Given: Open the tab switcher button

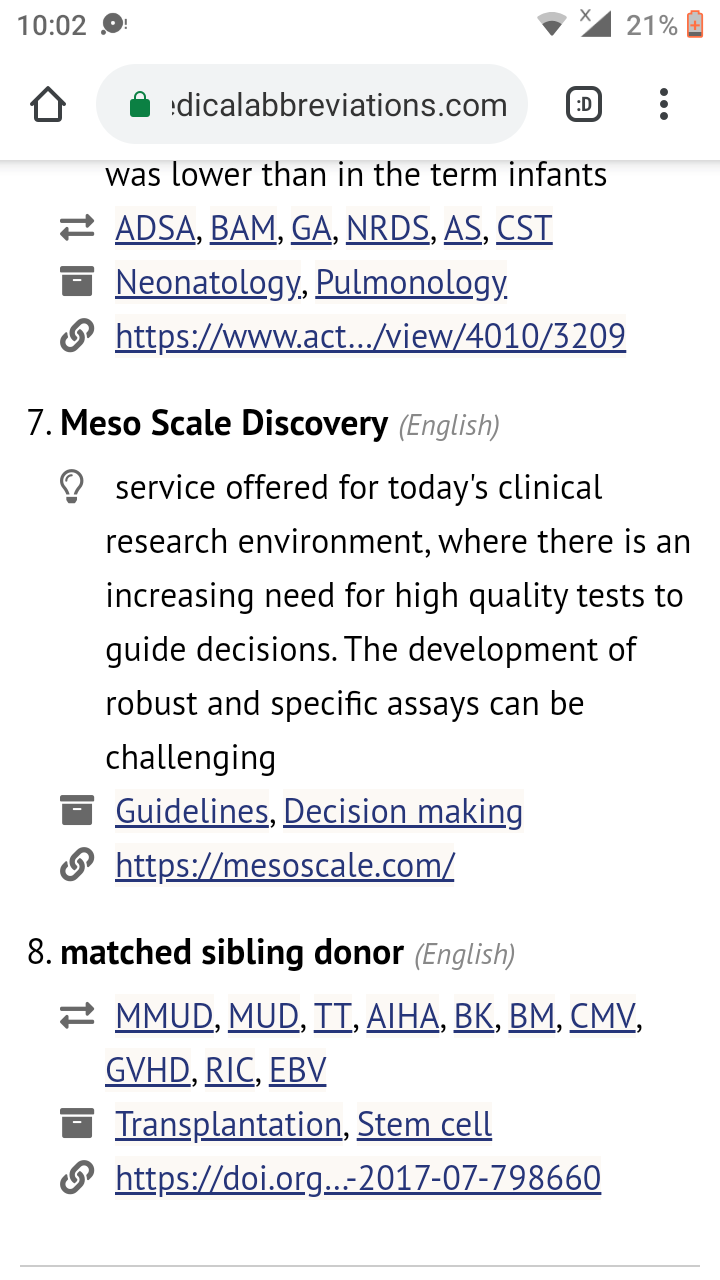Looking at the screenshot, I should click(x=584, y=105).
